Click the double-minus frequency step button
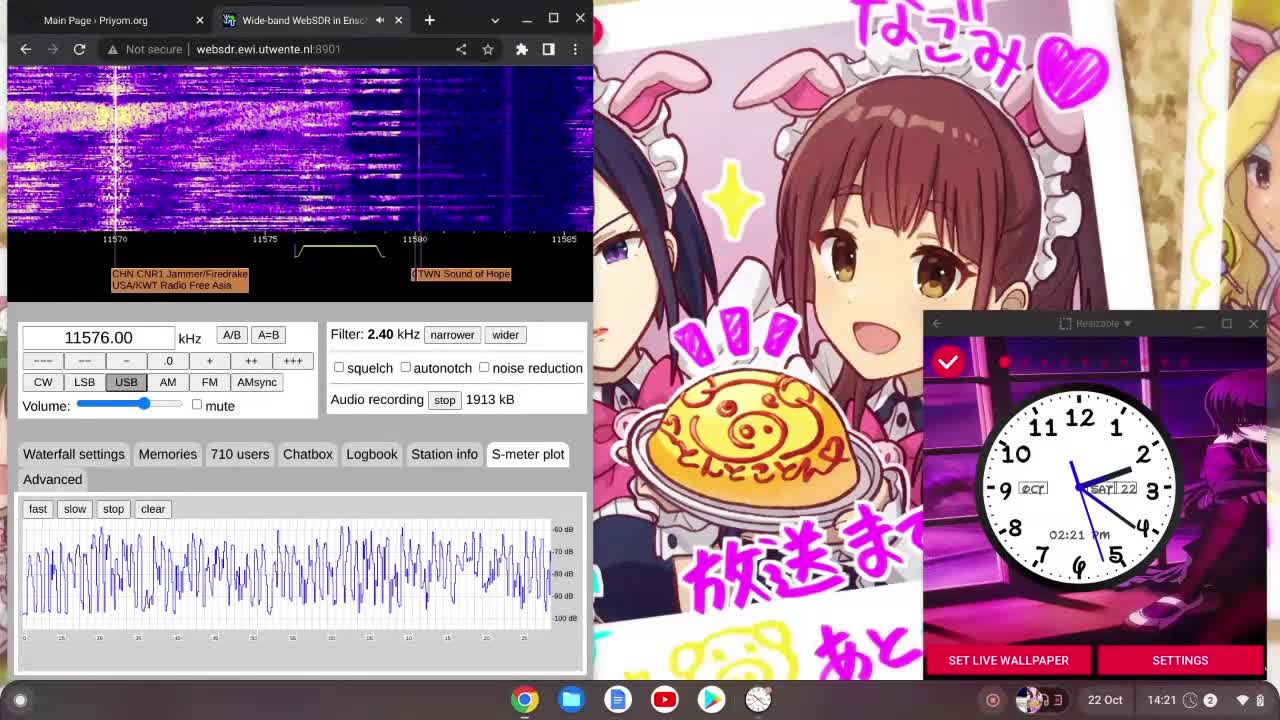 point(84,361)
